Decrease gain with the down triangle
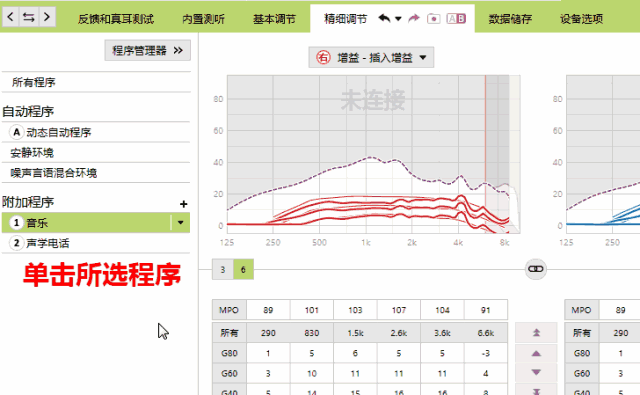The width and height of the screenshot is (640, 395). (x=536, y=373)
